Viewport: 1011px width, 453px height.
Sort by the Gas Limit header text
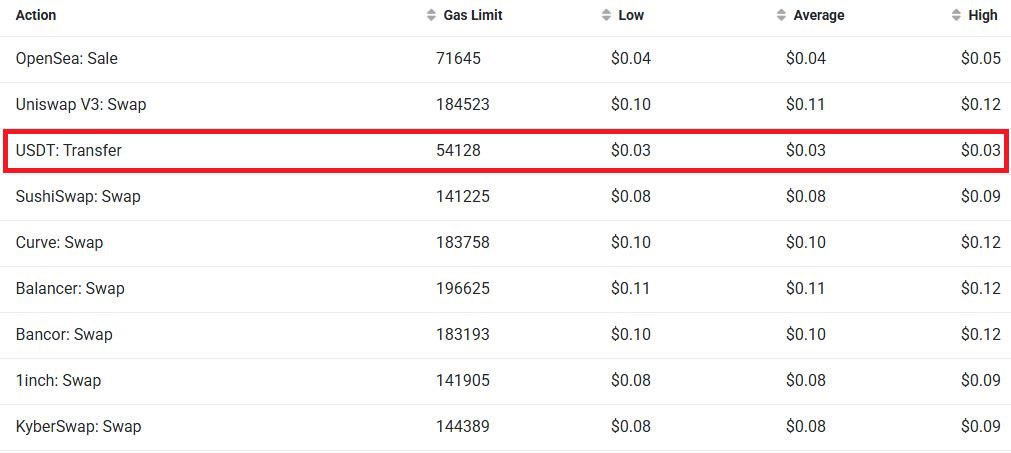click(x=473, y=15)
